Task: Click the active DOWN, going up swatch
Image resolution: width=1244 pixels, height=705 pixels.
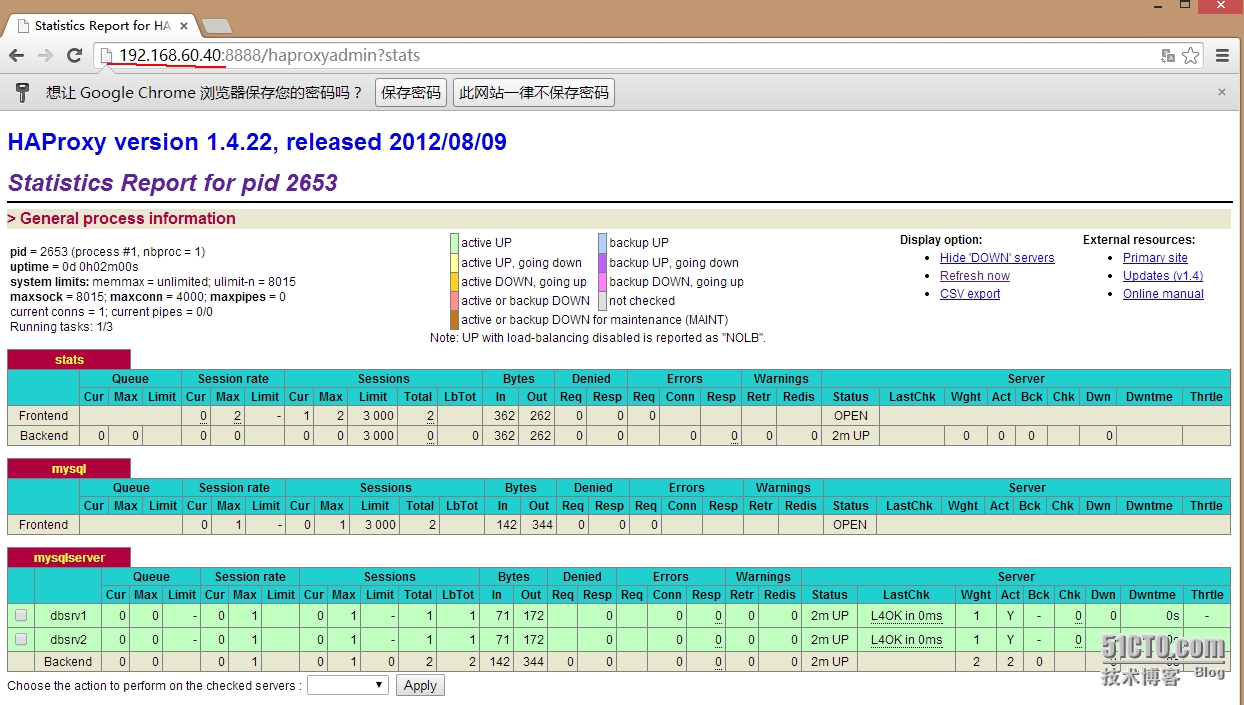Action: (x=454, y=282)
